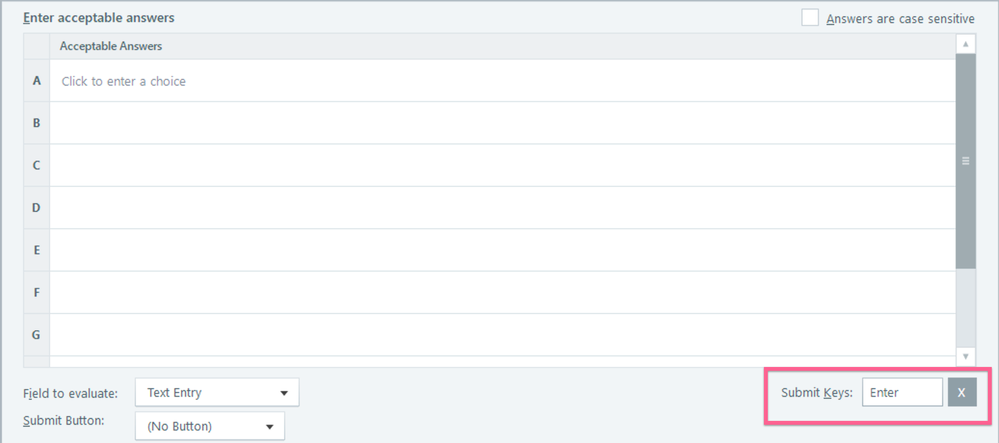Viewport: 999px width, 443px height.
Task: Select answer row F cell
Action: tap(500, 292)
